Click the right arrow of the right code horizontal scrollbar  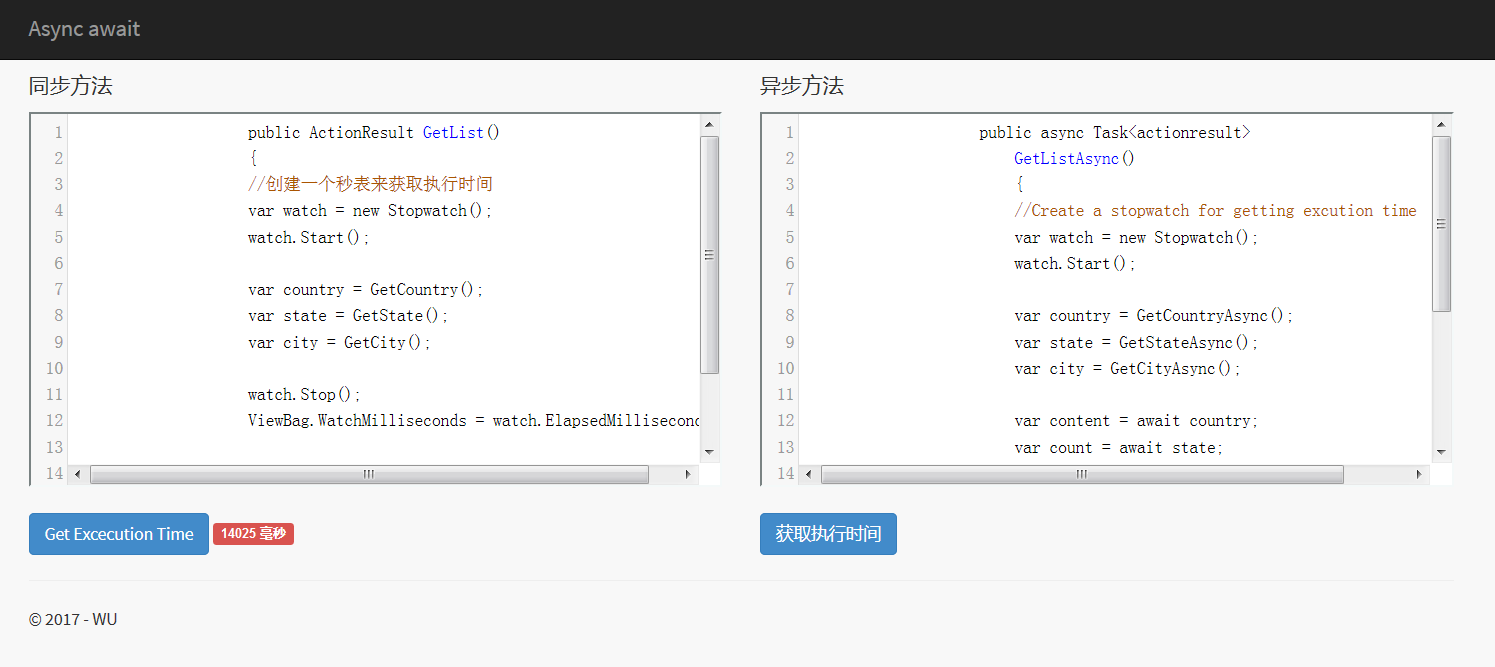tap(1418, 474)
